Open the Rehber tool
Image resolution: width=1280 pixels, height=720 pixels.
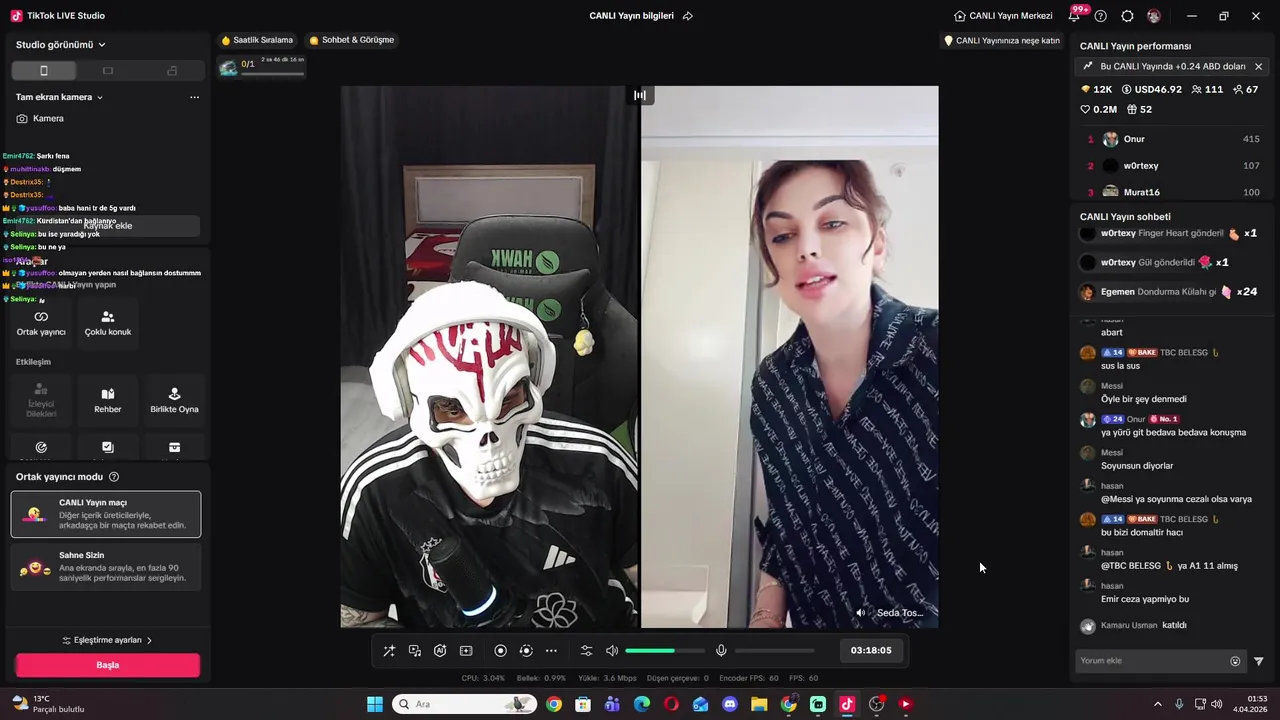(x=108, y=400)
